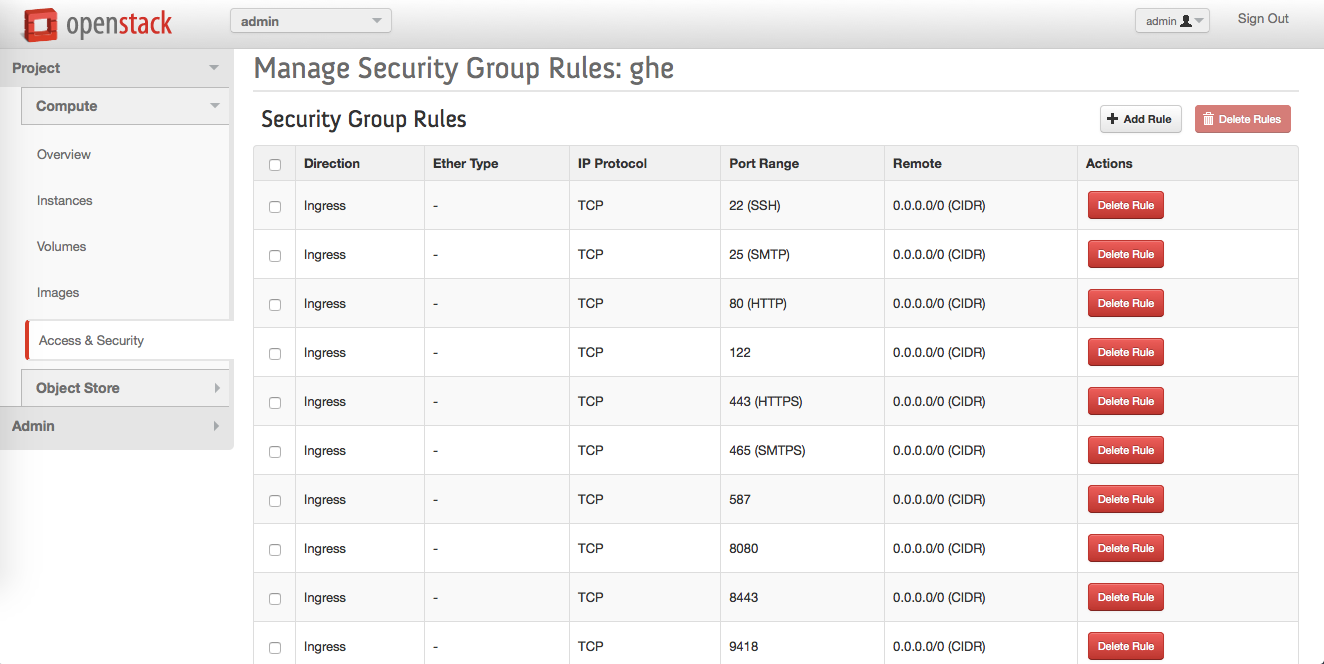
Task: Delete the 80 (HTTP) rule
Action: [1126, 303]
